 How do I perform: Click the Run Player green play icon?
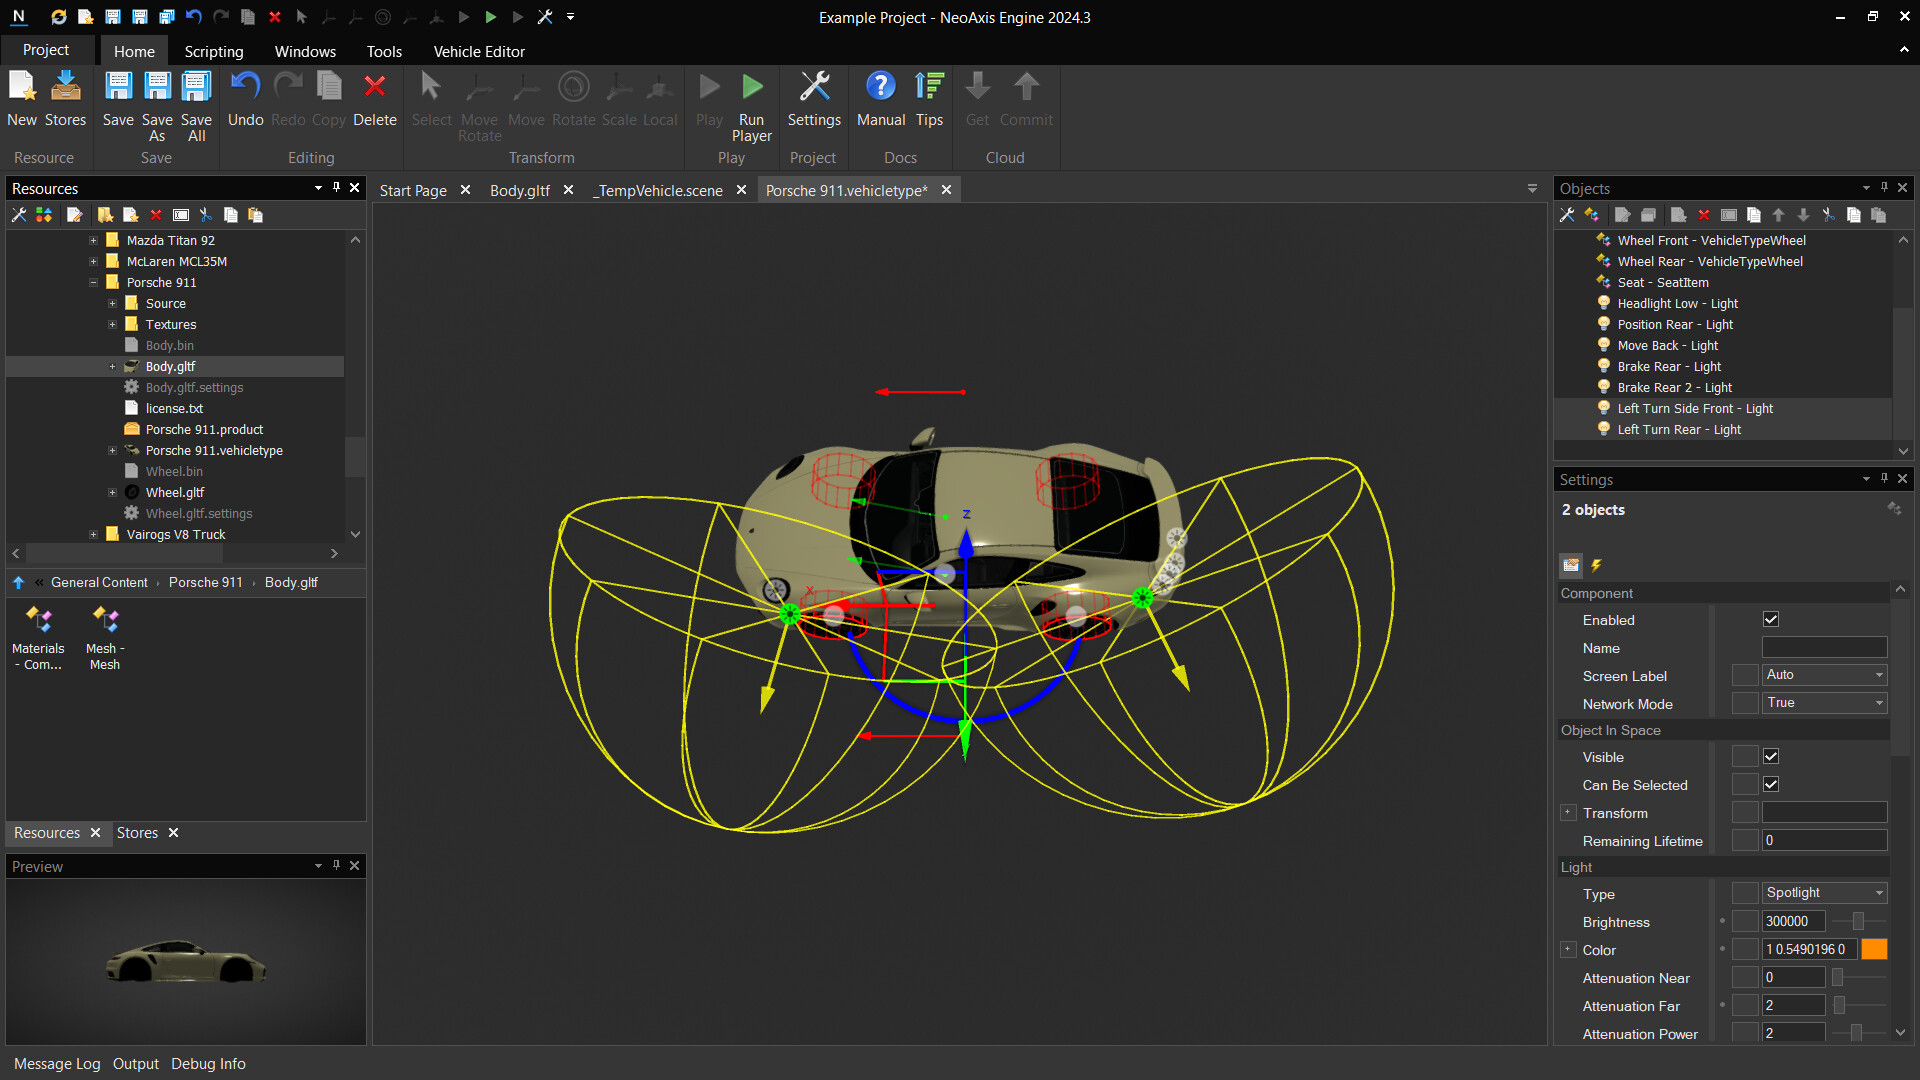point(752,88)
